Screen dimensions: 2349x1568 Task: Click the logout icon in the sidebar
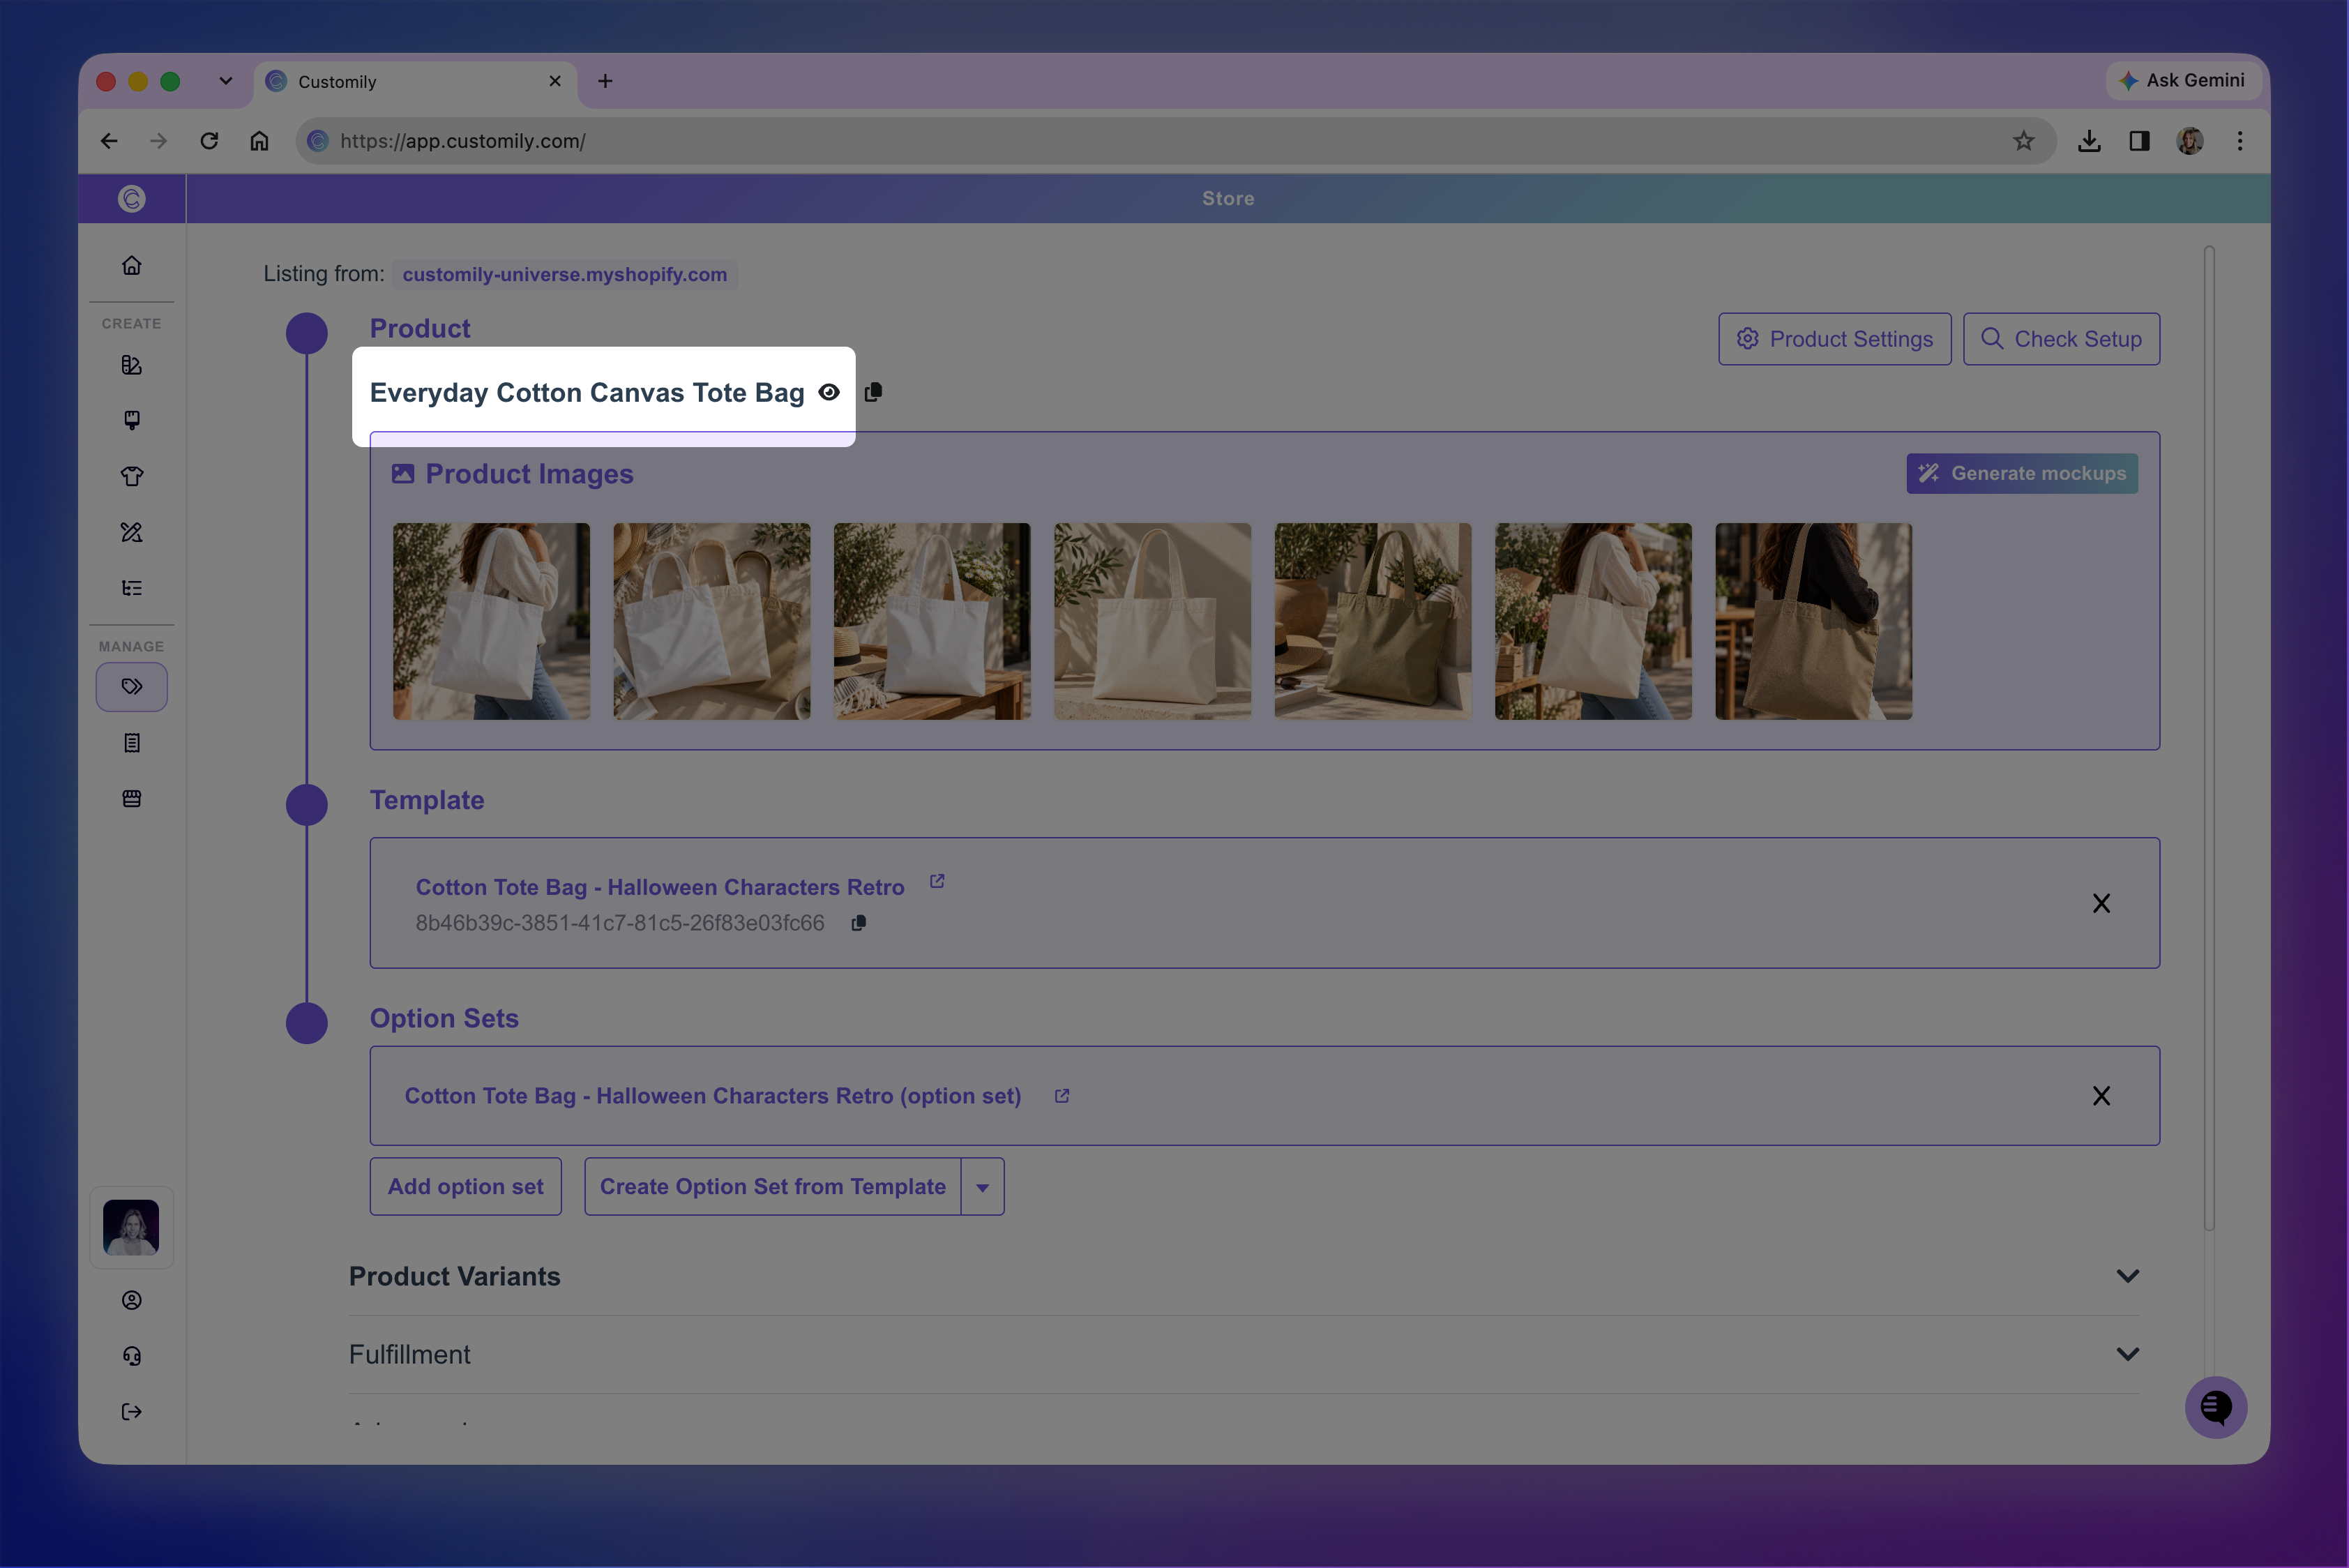click(x=131, y=1412)
